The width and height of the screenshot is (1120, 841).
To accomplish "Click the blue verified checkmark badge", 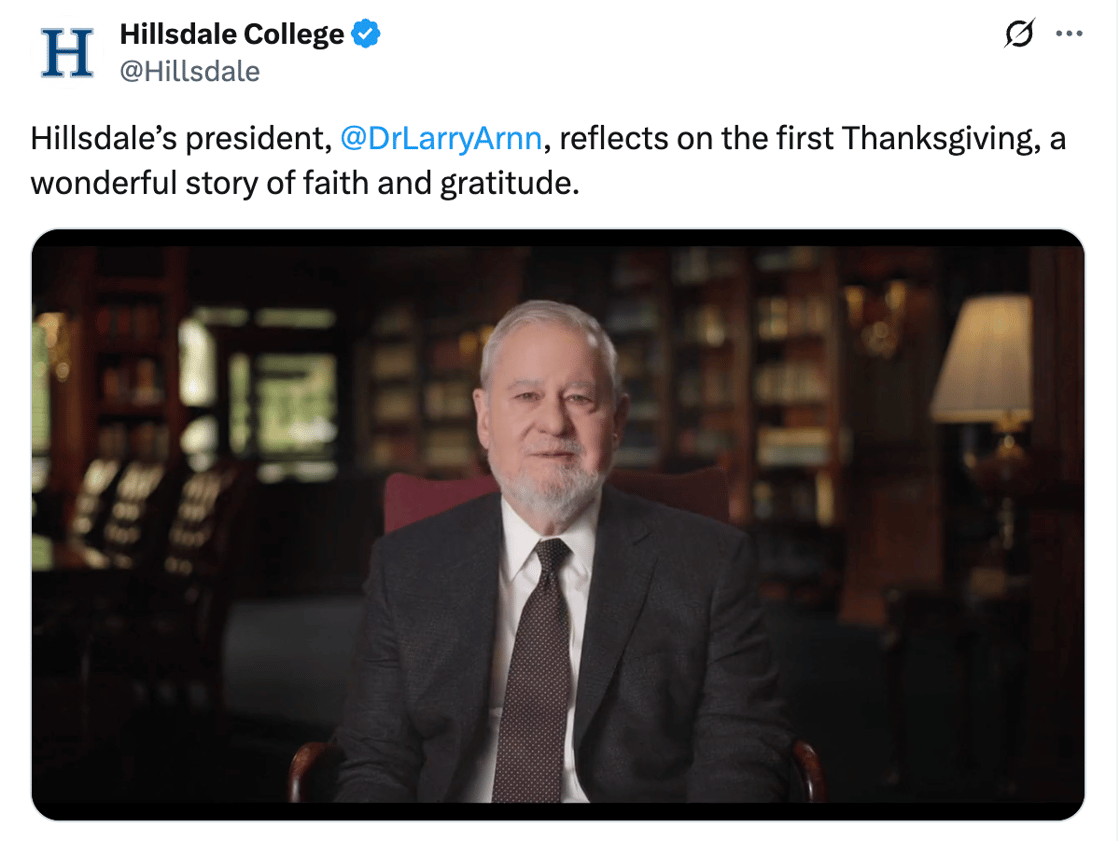I will tap(366, 35).
